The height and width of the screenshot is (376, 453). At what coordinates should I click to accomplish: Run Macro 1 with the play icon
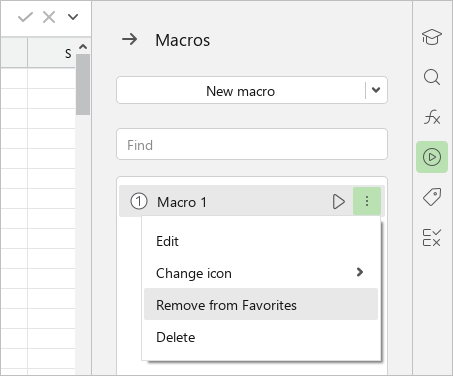[x=338, y=202]
